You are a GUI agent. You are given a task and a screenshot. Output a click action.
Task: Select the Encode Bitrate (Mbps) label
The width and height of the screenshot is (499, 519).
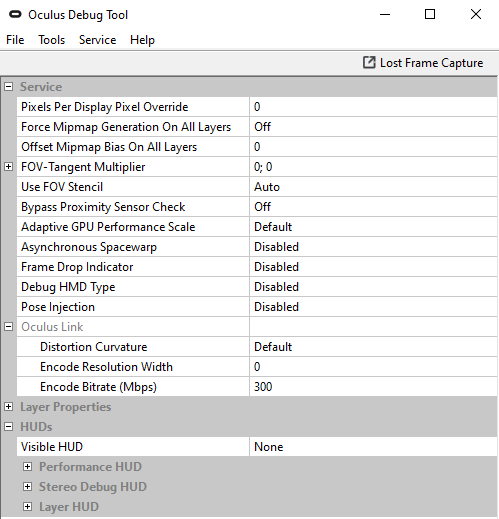(x=98, y=387)
